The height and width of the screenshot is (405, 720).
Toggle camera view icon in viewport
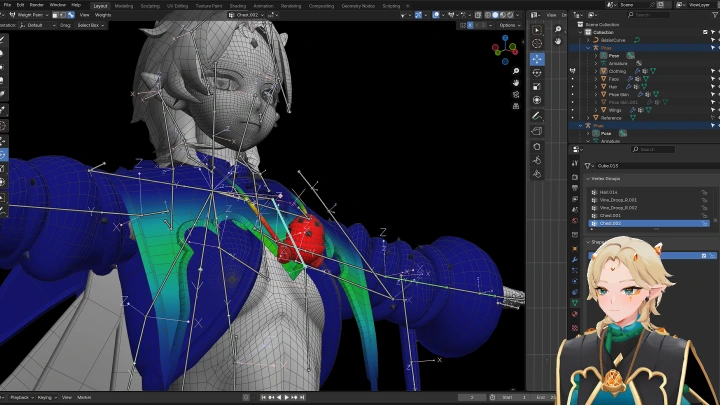pos(516,95)
